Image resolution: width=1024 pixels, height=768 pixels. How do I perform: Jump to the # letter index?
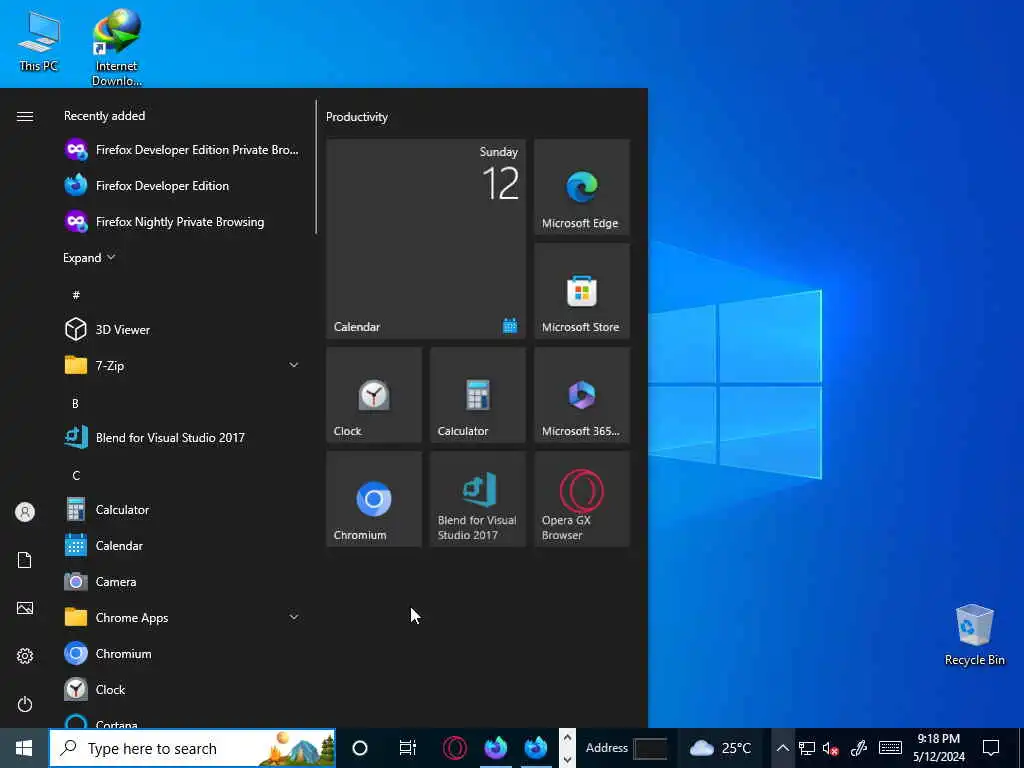click(76, 295)
